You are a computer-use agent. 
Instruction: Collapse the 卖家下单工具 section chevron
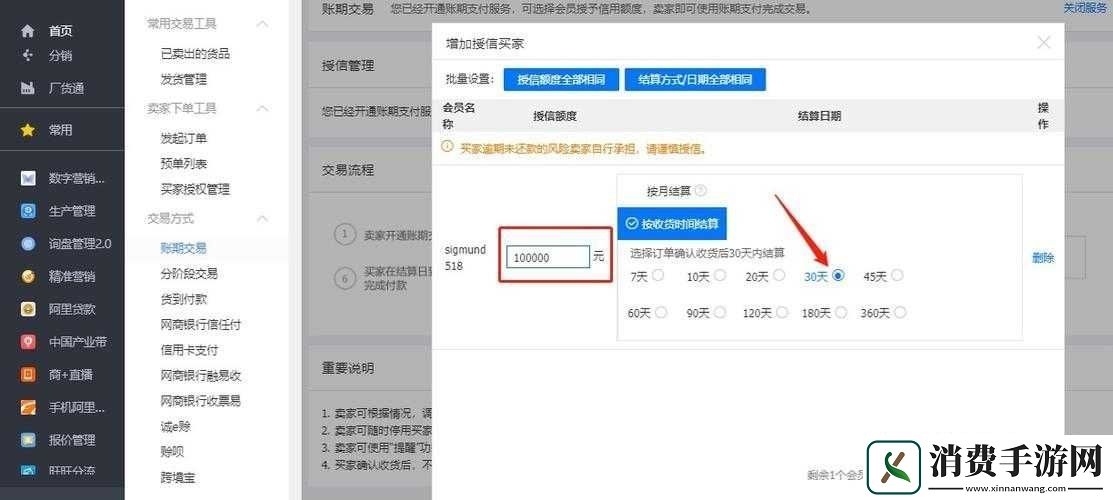262,108
